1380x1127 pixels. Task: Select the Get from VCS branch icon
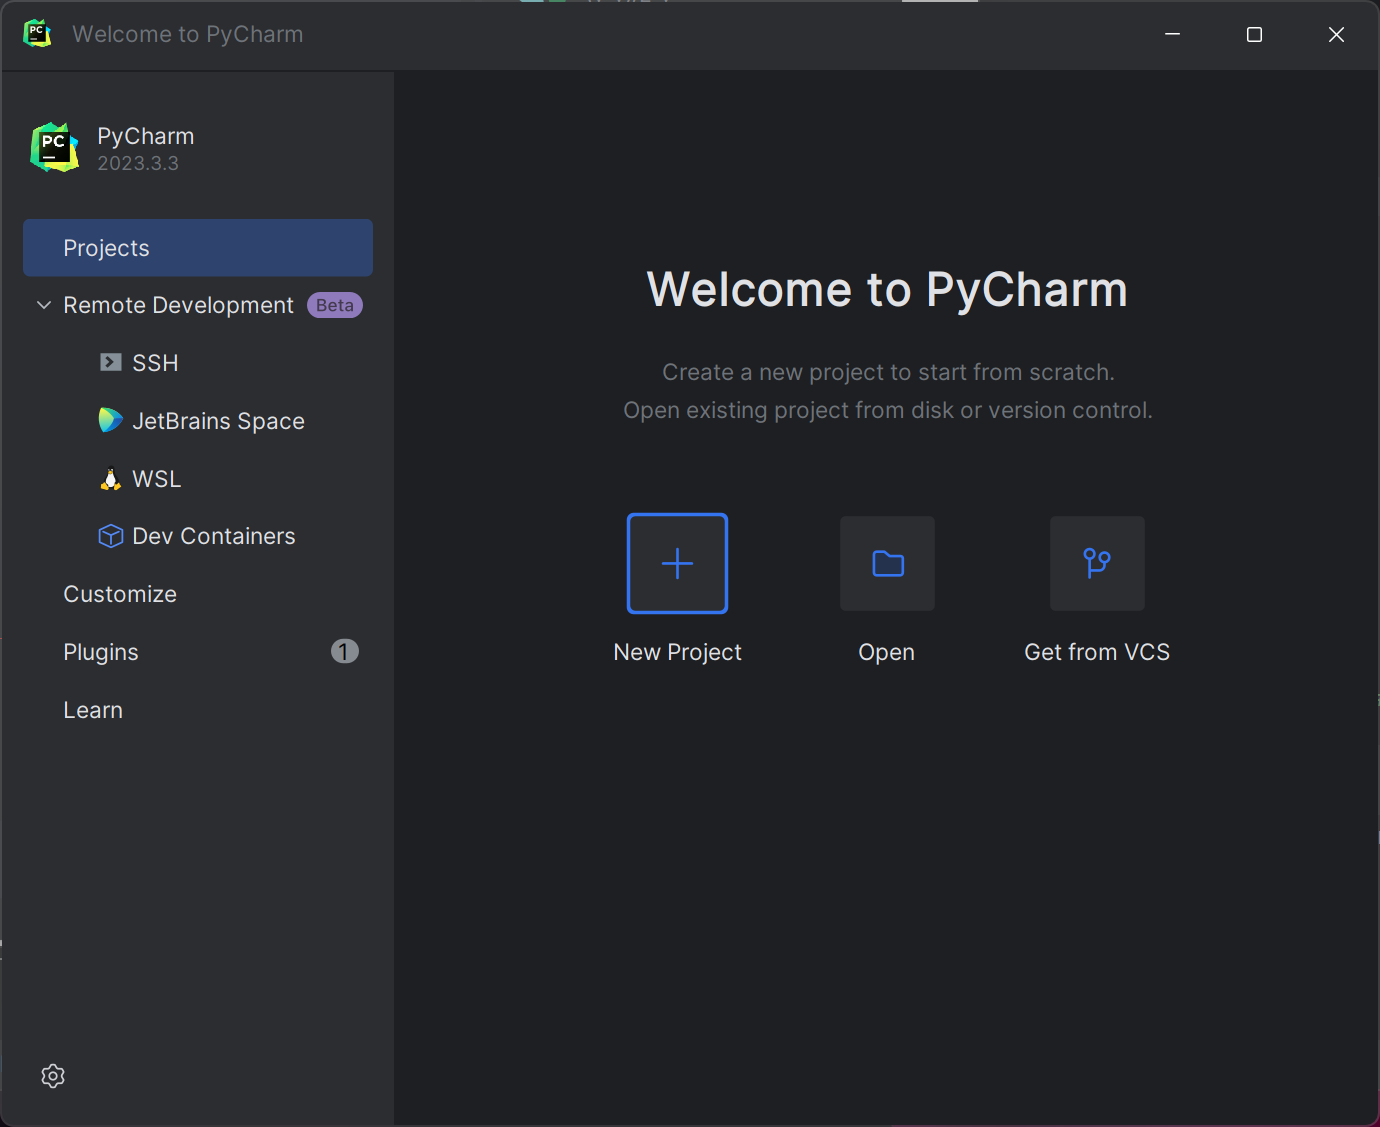(1096, 563)
